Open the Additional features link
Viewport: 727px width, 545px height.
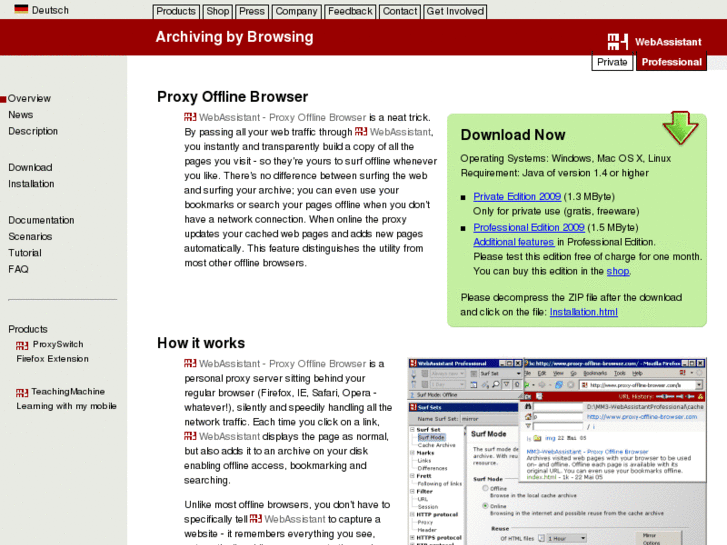pyautogui.click(x=513, y=242)
